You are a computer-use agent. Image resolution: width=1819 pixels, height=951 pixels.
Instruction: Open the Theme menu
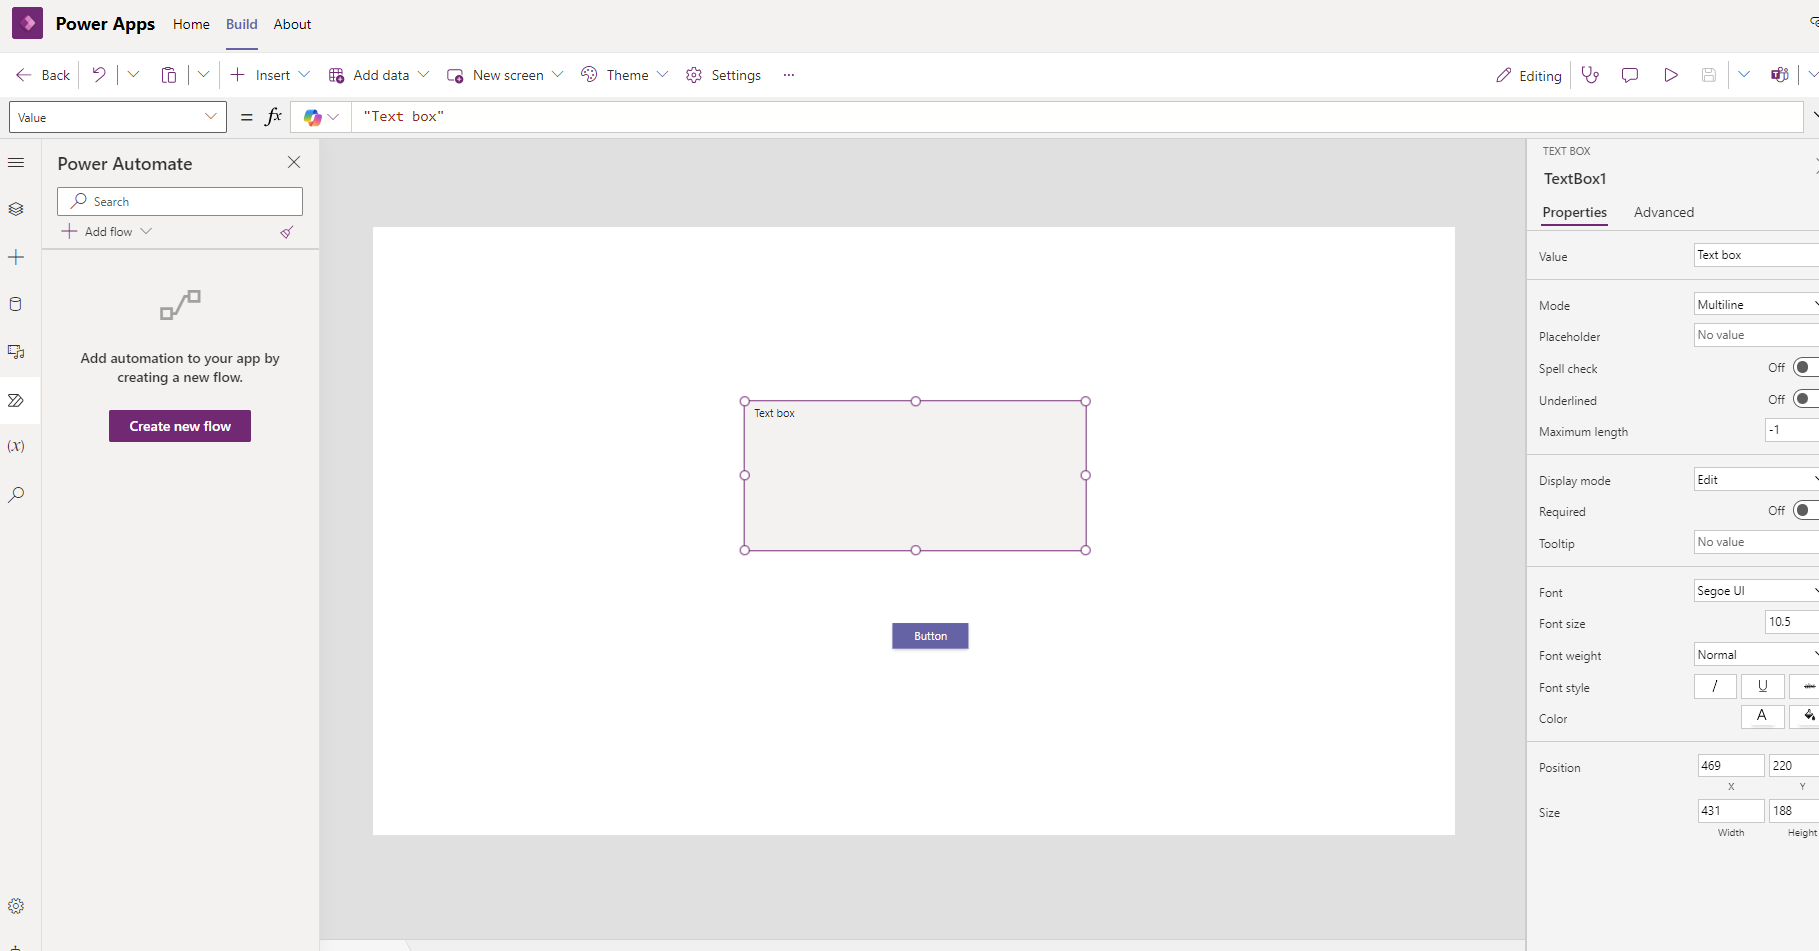coord(624,75)
